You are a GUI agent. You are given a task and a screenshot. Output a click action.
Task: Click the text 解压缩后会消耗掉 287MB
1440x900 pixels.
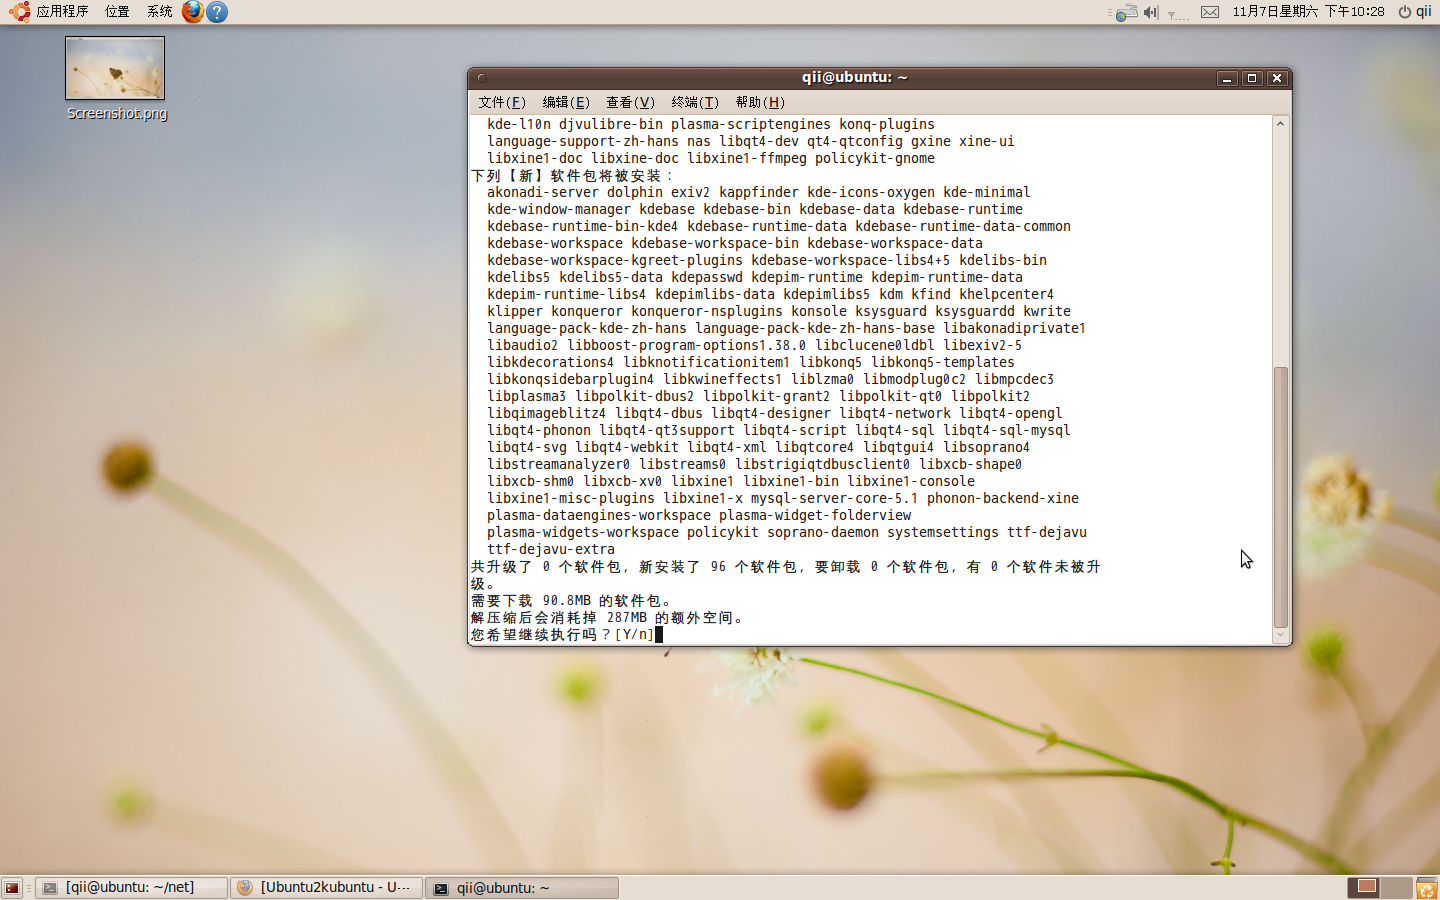coord(559,618)
